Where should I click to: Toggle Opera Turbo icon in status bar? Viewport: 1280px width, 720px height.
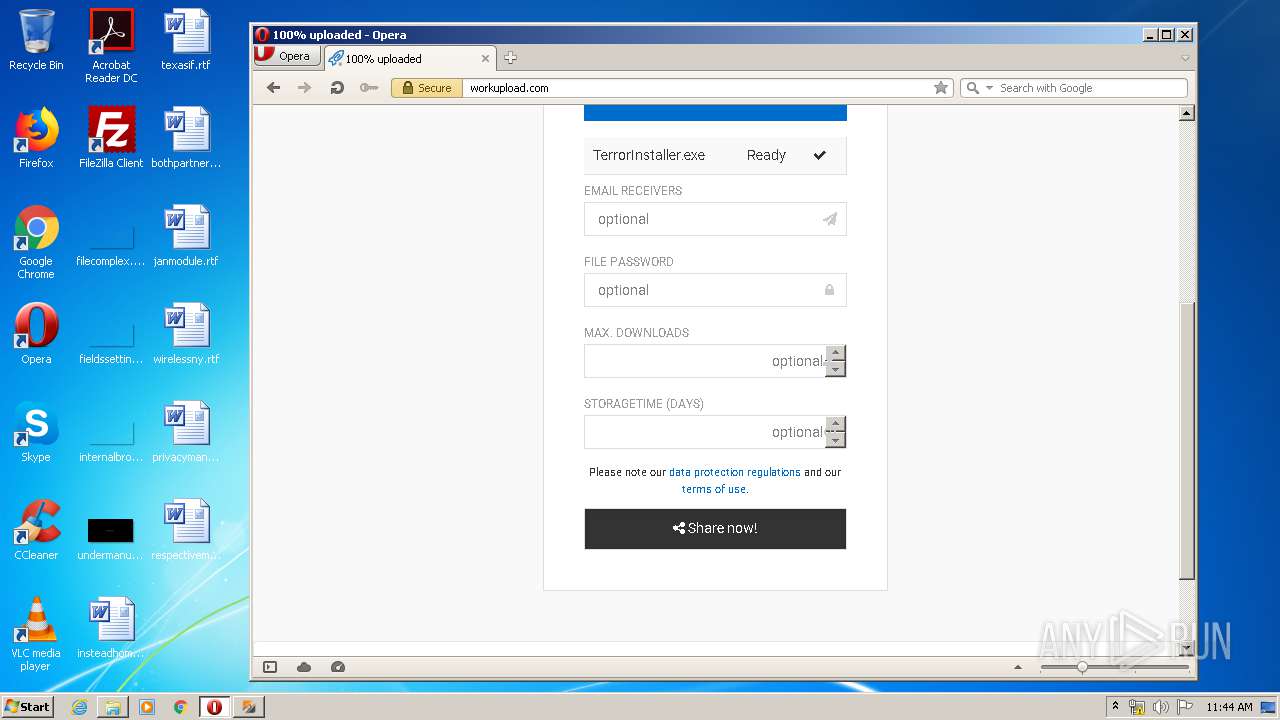click(338, 667)
